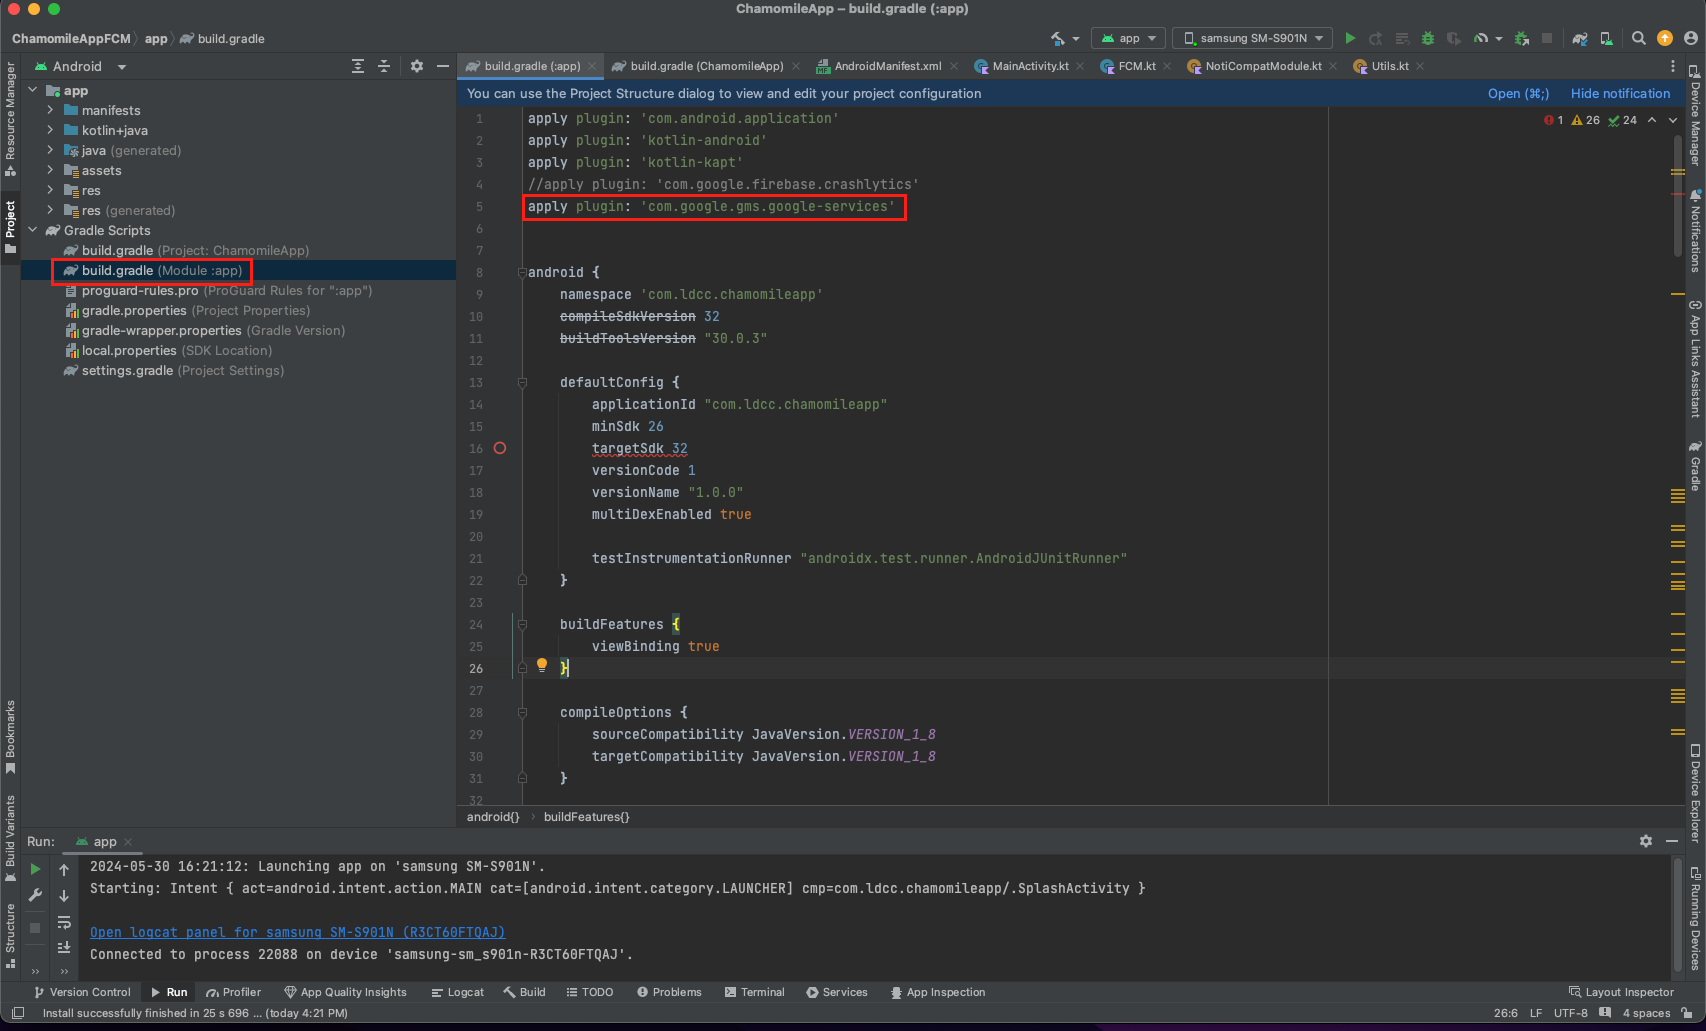Select gradle.properties in the project tree

click(x=134, y=310)
